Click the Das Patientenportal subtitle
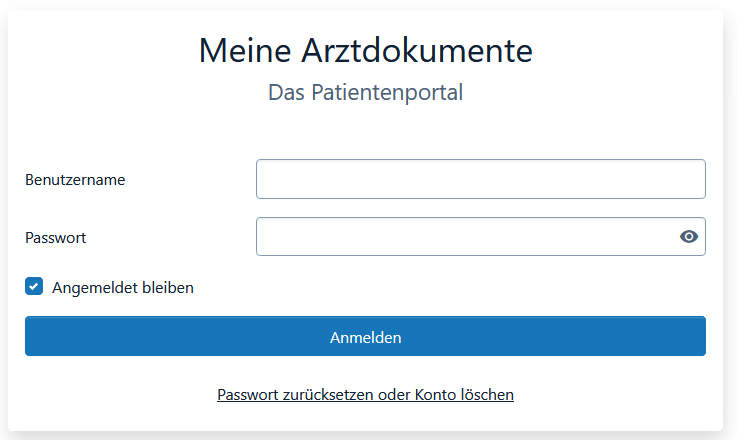The height and width of the screenshot is (440, 737). pos(365,93)
